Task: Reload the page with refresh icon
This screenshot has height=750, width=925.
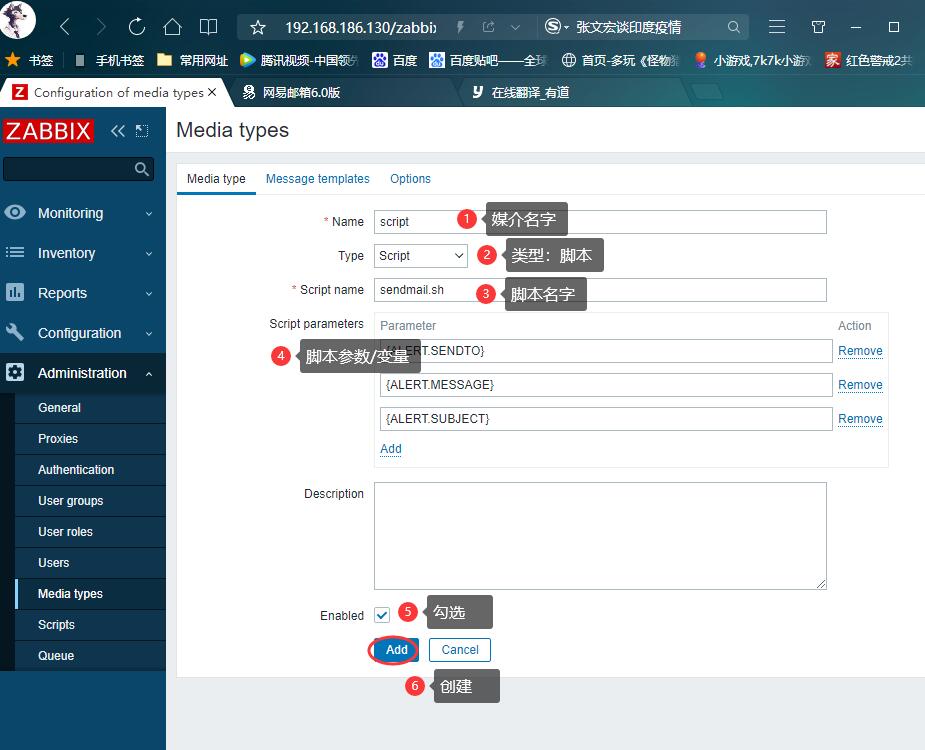Action: (x=137, y=27)
